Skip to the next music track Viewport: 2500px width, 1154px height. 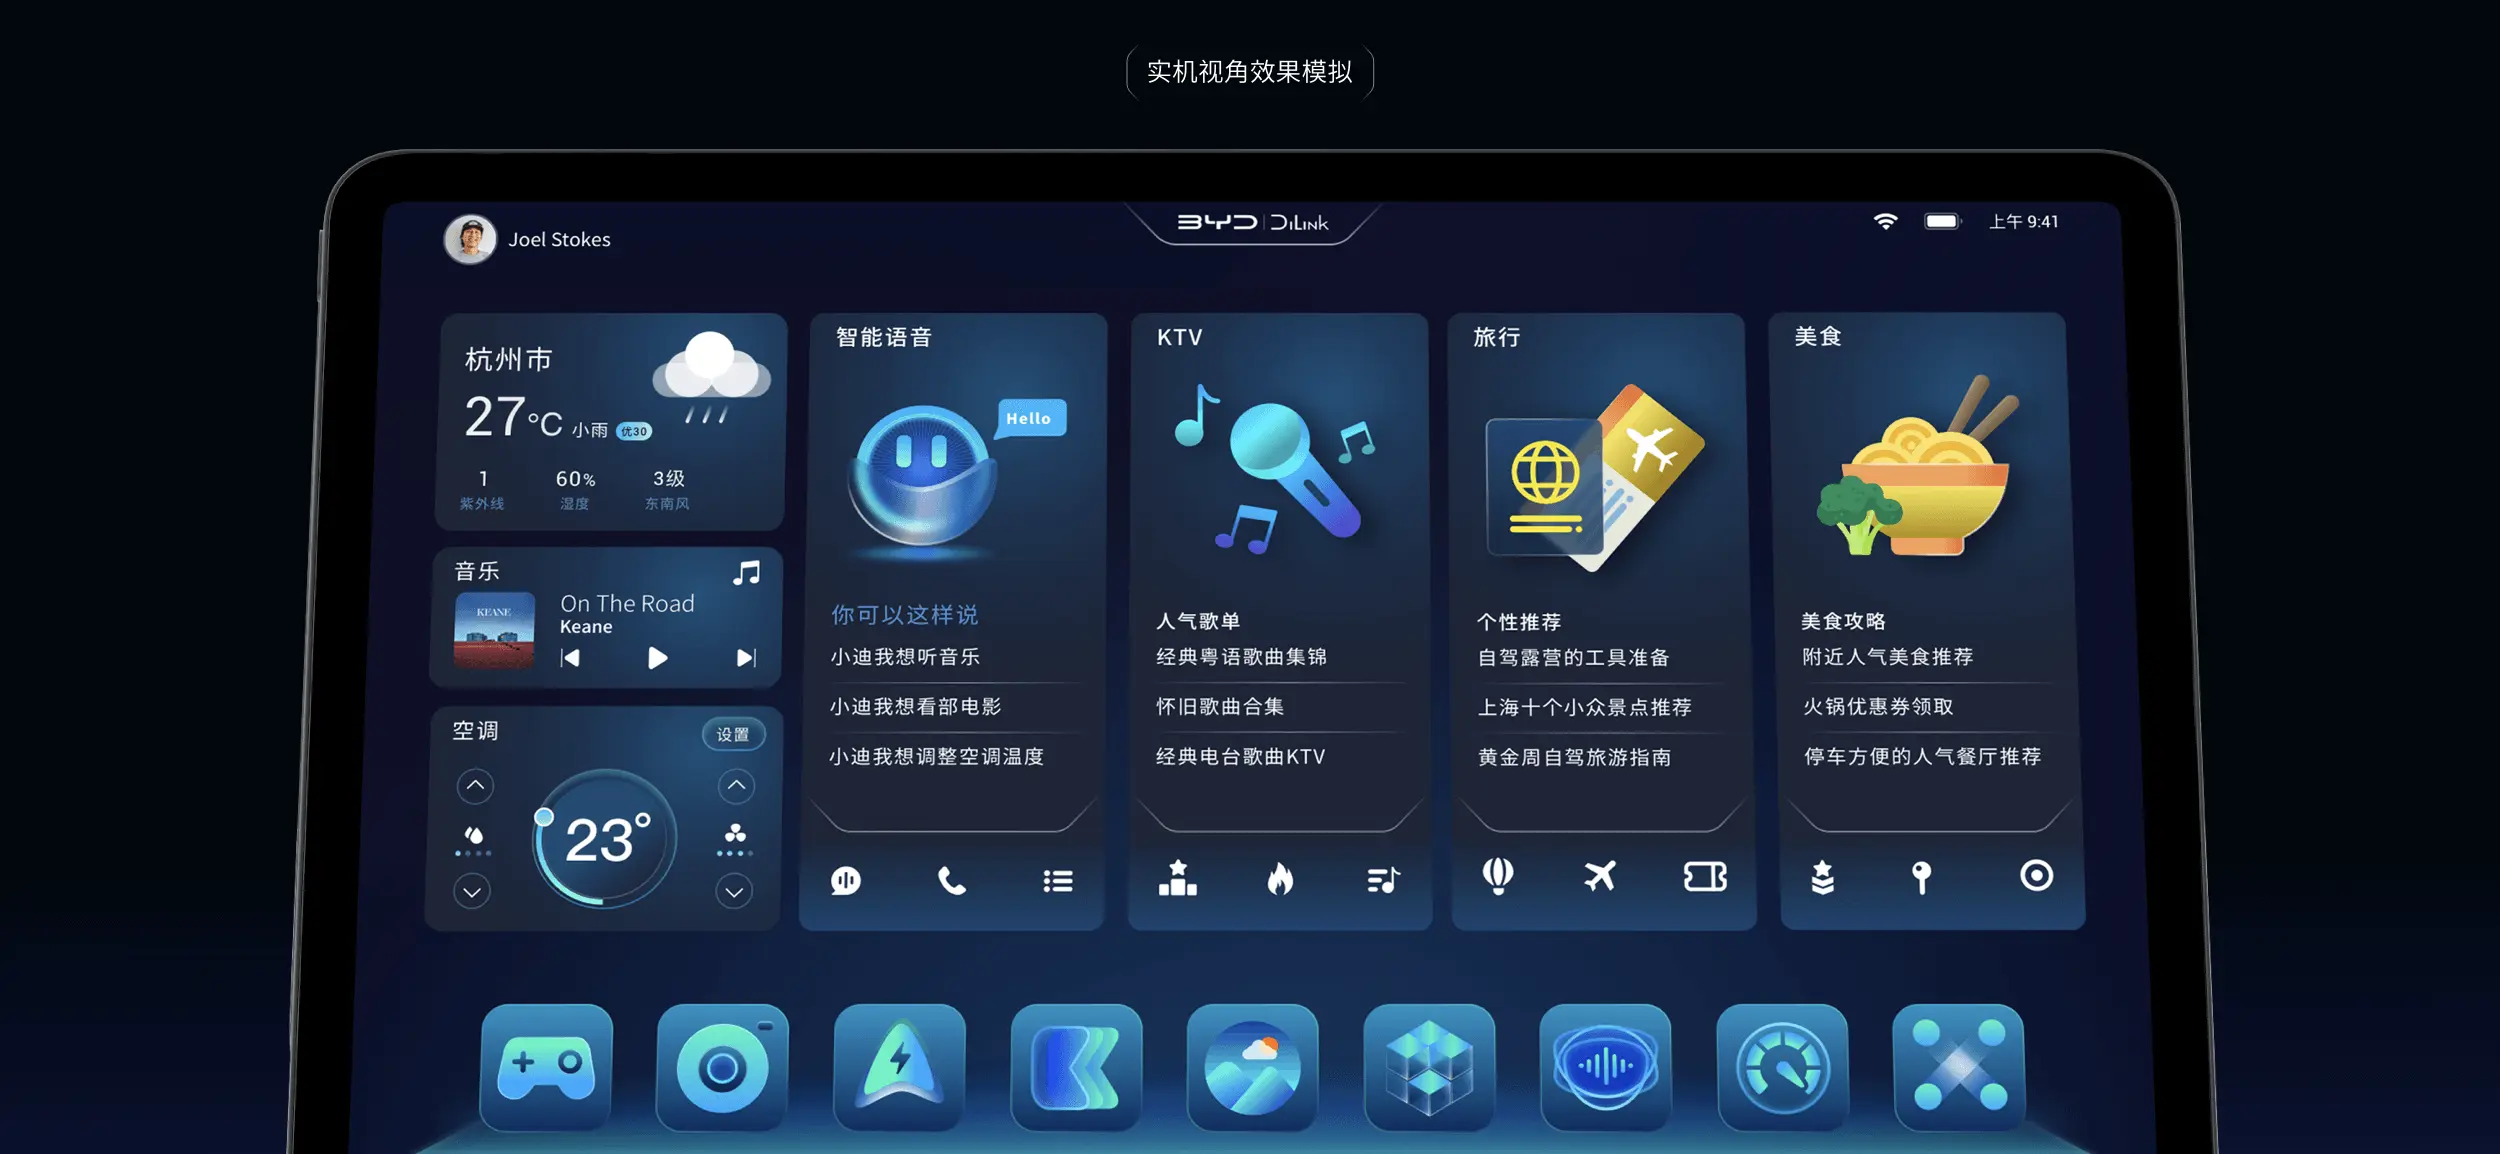[x=746, y=658]
